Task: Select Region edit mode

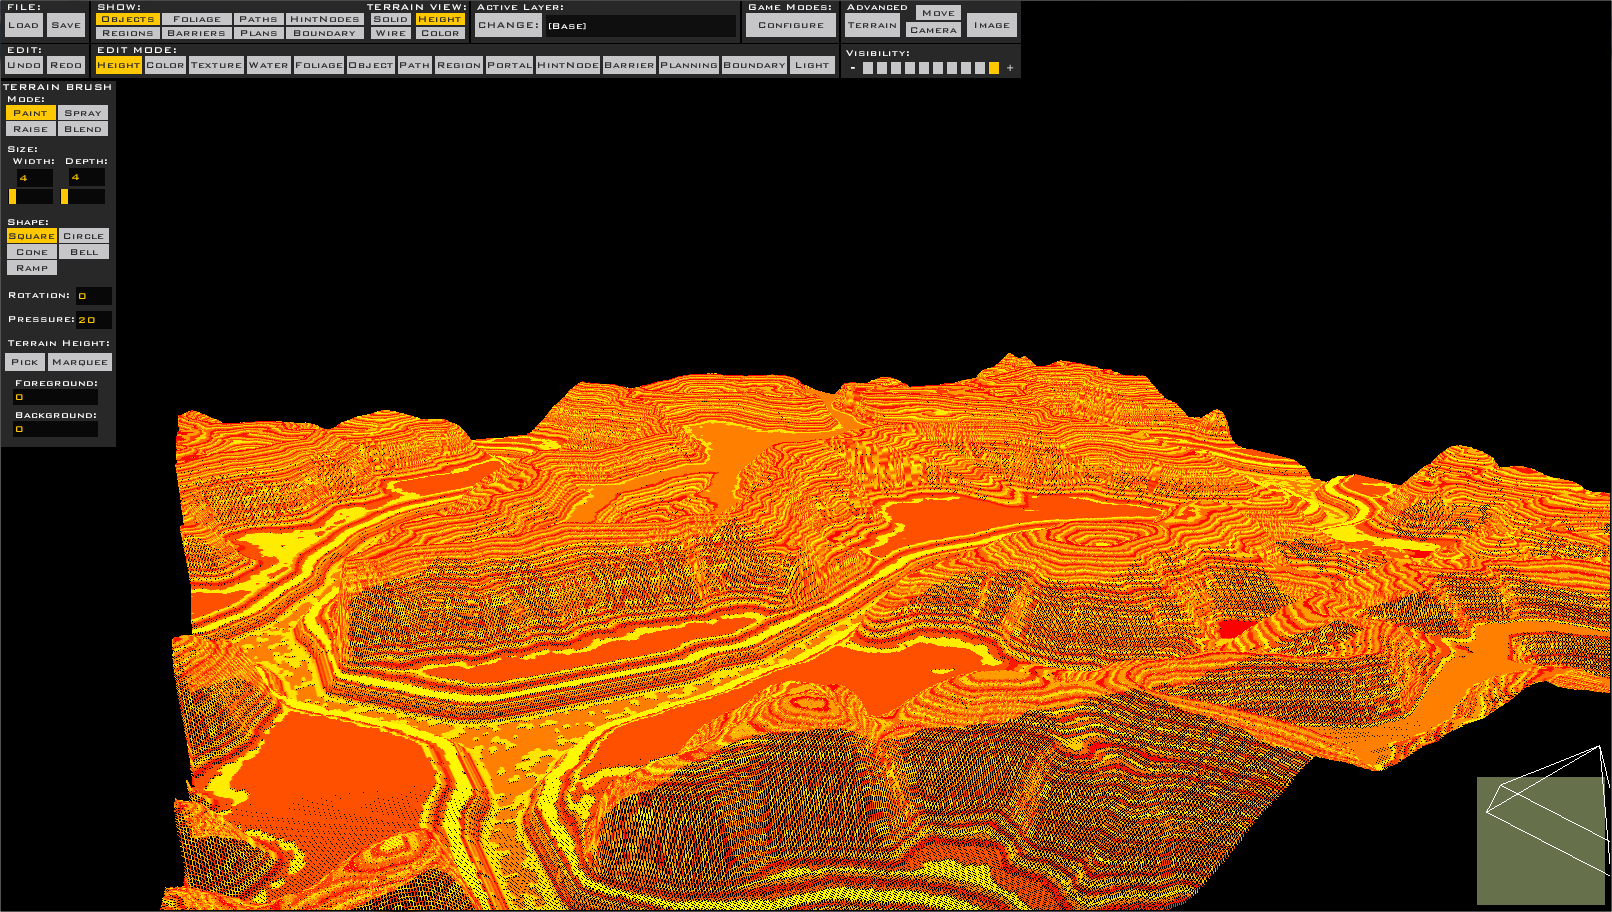Action: tap(459, 65)
